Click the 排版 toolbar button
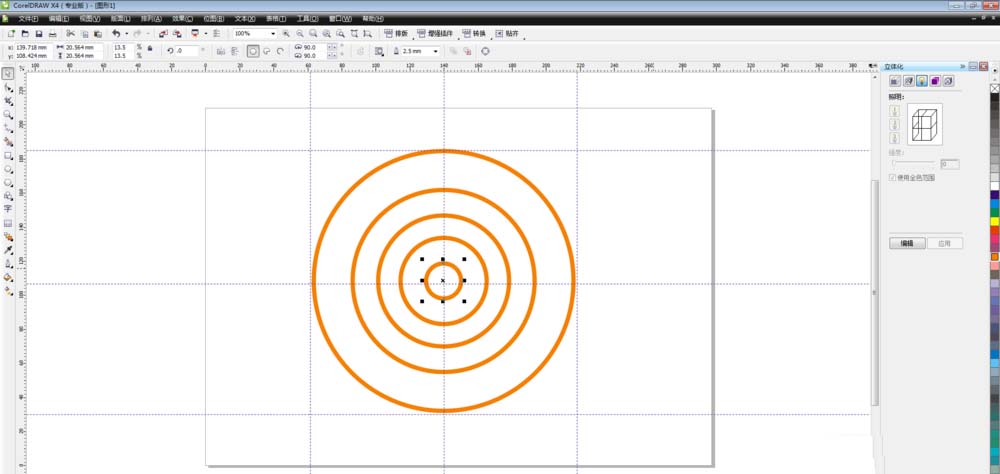 (396, 34)
